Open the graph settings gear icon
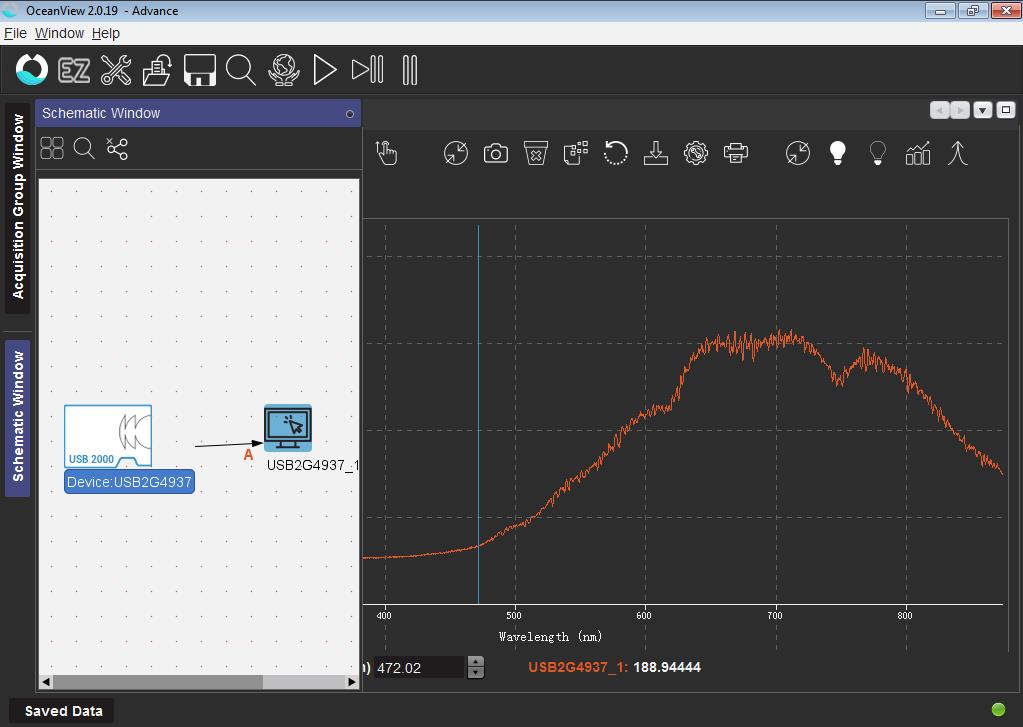This screenshot has height=727, width=1023. (x=696, y=153)
